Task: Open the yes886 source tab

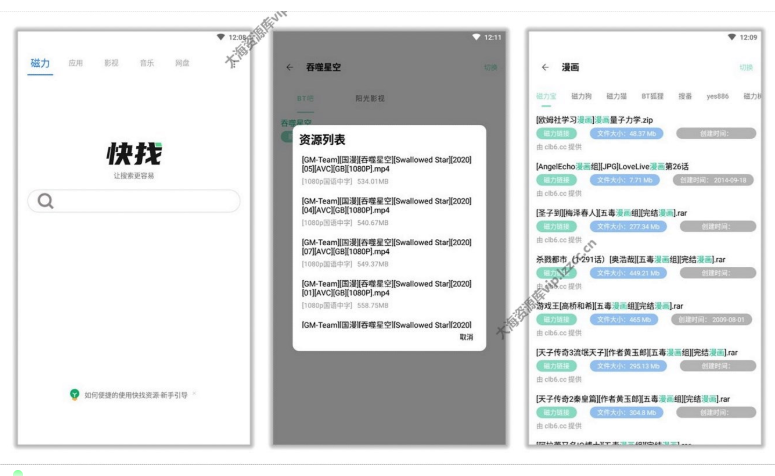Action: (717, 97)
